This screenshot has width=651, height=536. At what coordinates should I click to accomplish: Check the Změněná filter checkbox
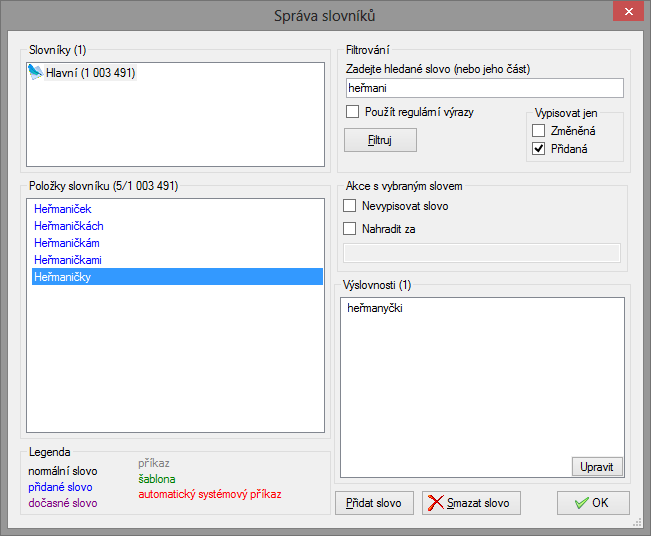pyautogui.click(x=538, y=130)
